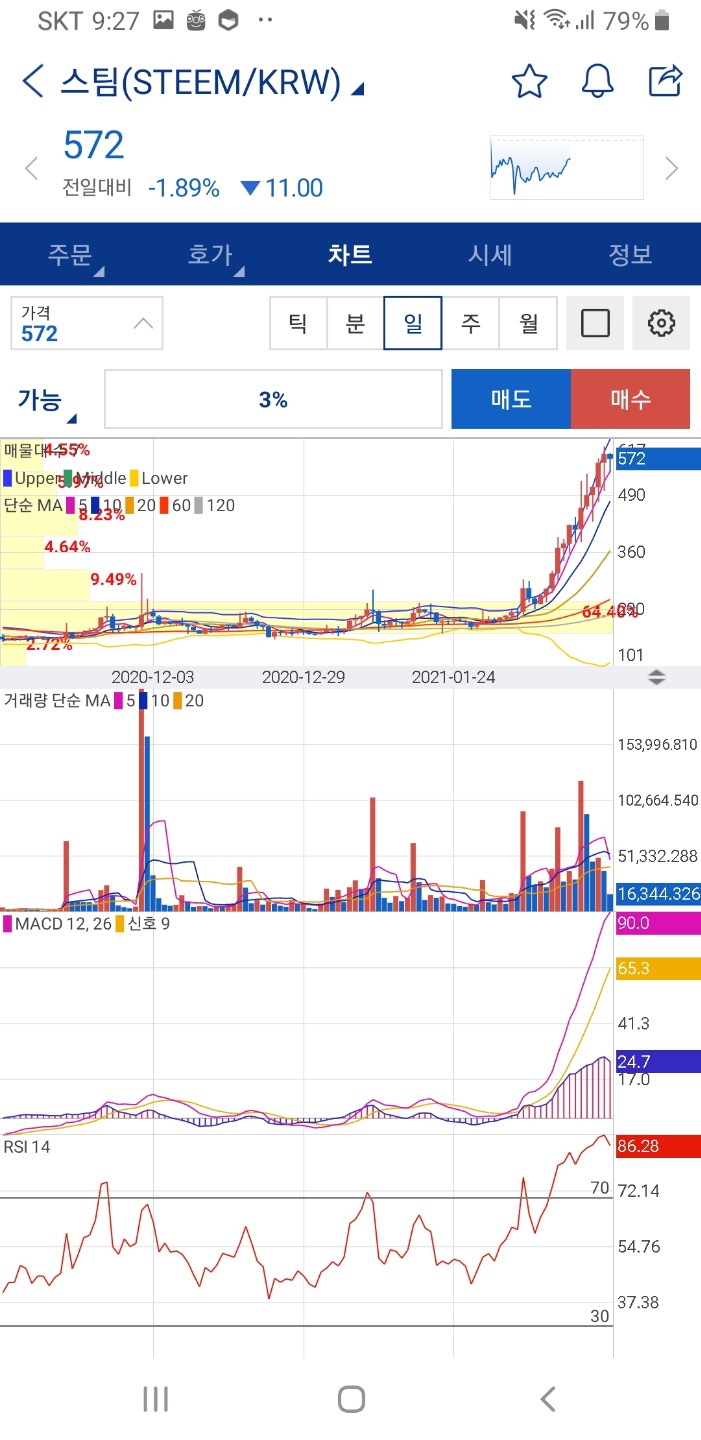701x1440 pixels.
Task: Open price alerts bell icon
Action: (597, 81)
